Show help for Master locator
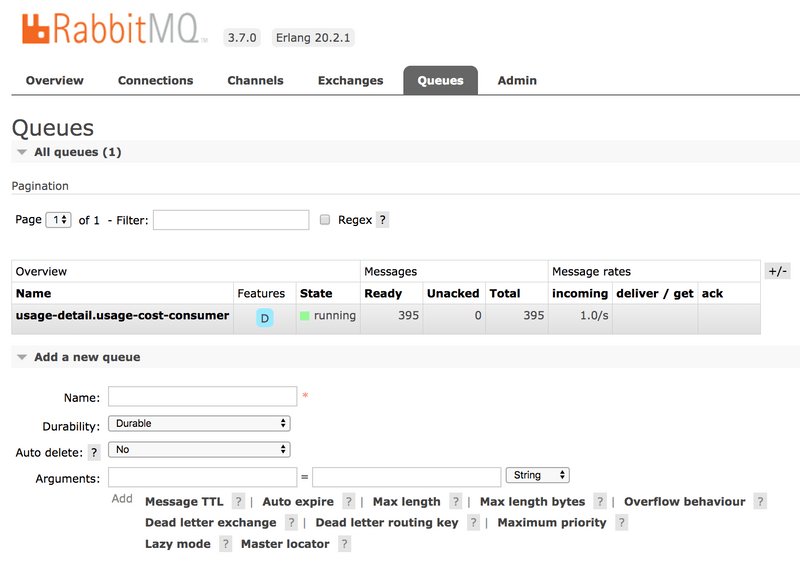 pos(344,544)
